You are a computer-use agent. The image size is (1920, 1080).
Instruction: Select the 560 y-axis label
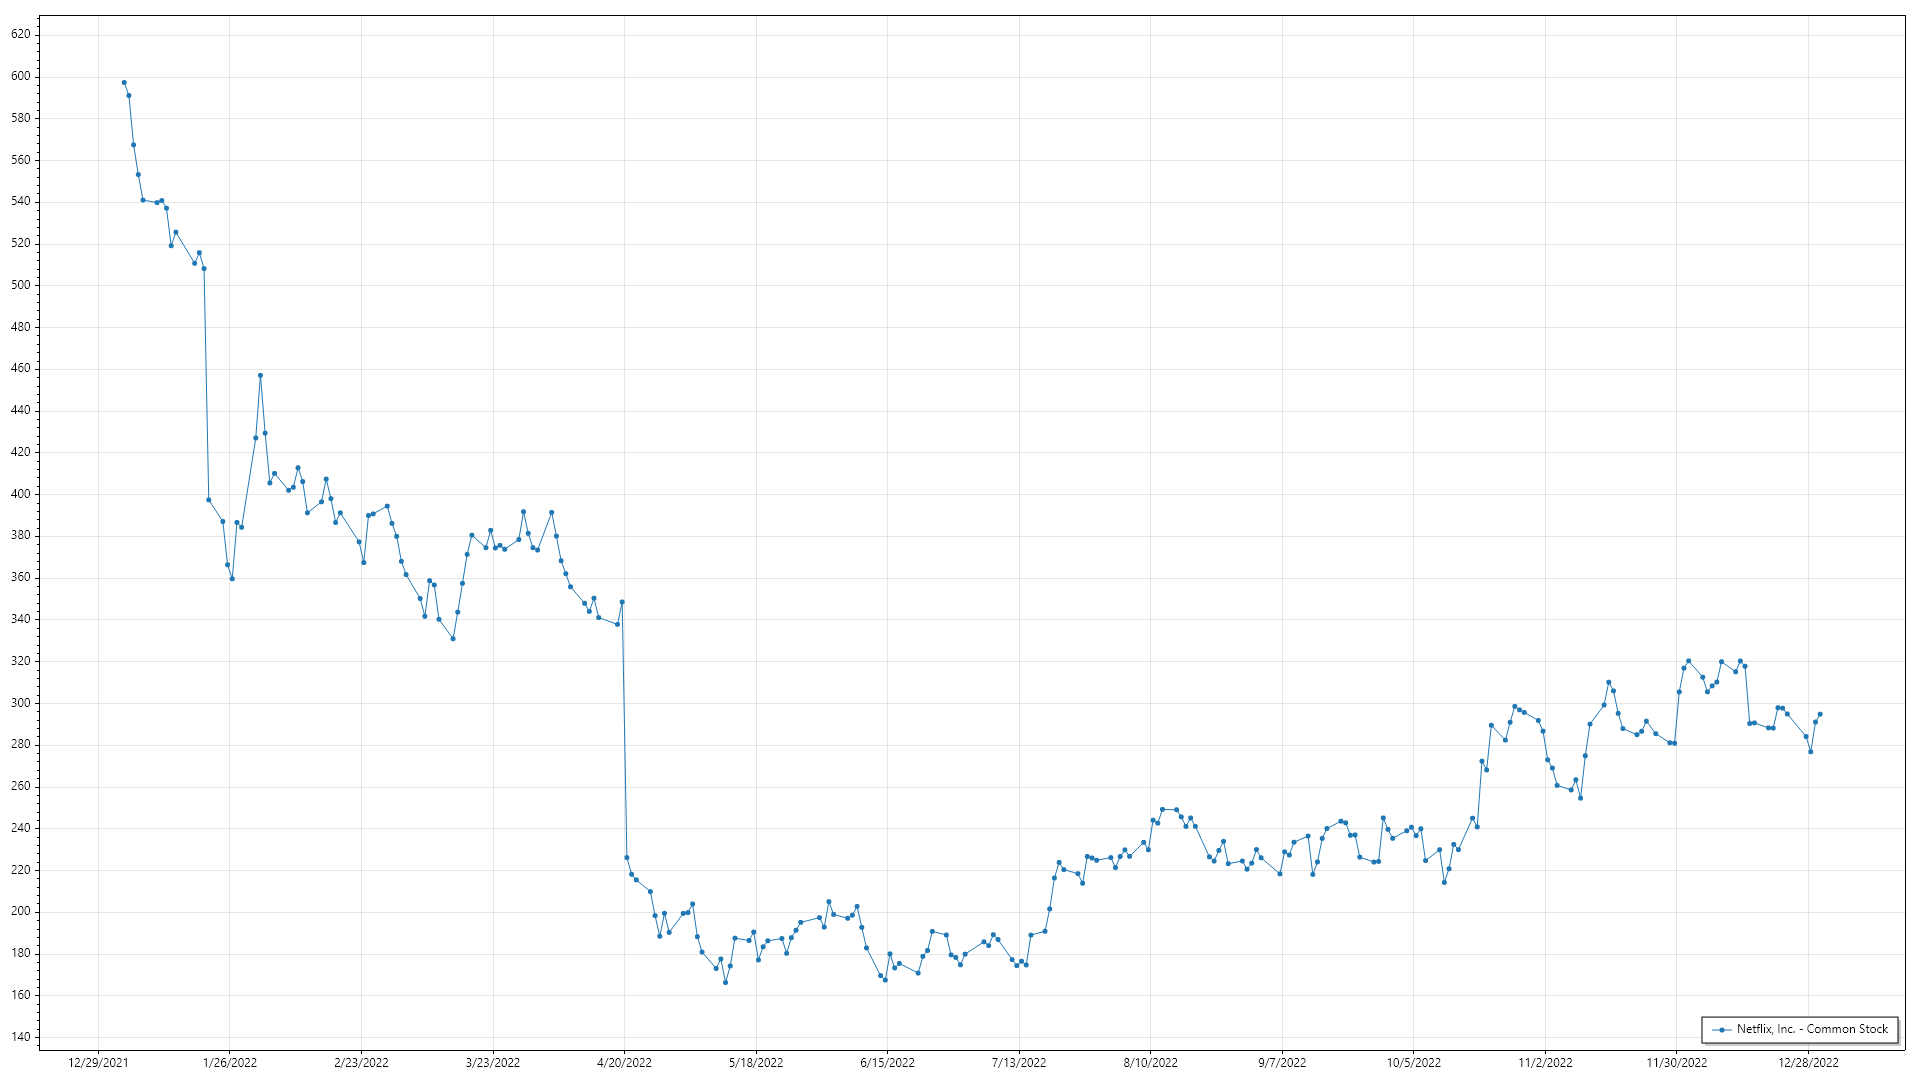(21, 160)
